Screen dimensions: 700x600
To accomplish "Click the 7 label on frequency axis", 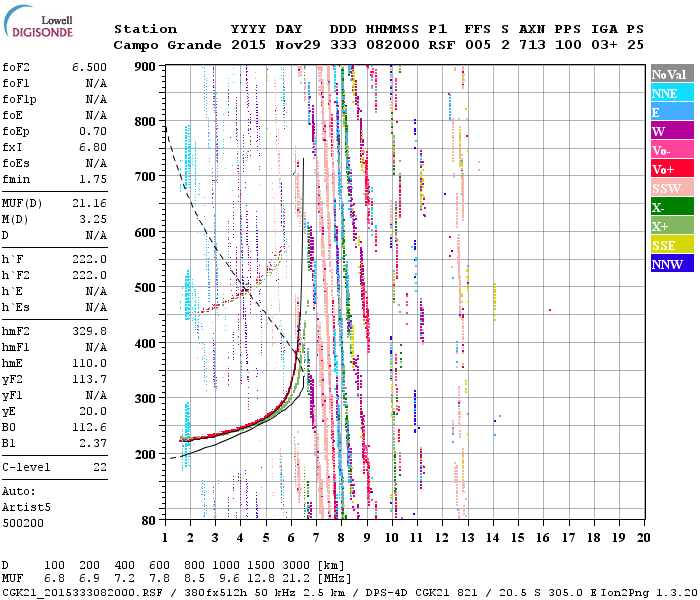I will tap(316, 538).
